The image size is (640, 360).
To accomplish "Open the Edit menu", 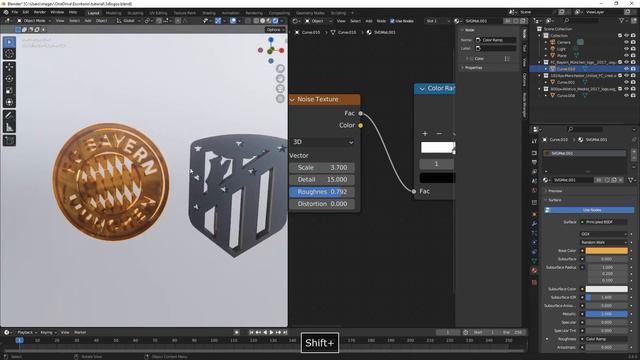I will [x=26, y=12].
